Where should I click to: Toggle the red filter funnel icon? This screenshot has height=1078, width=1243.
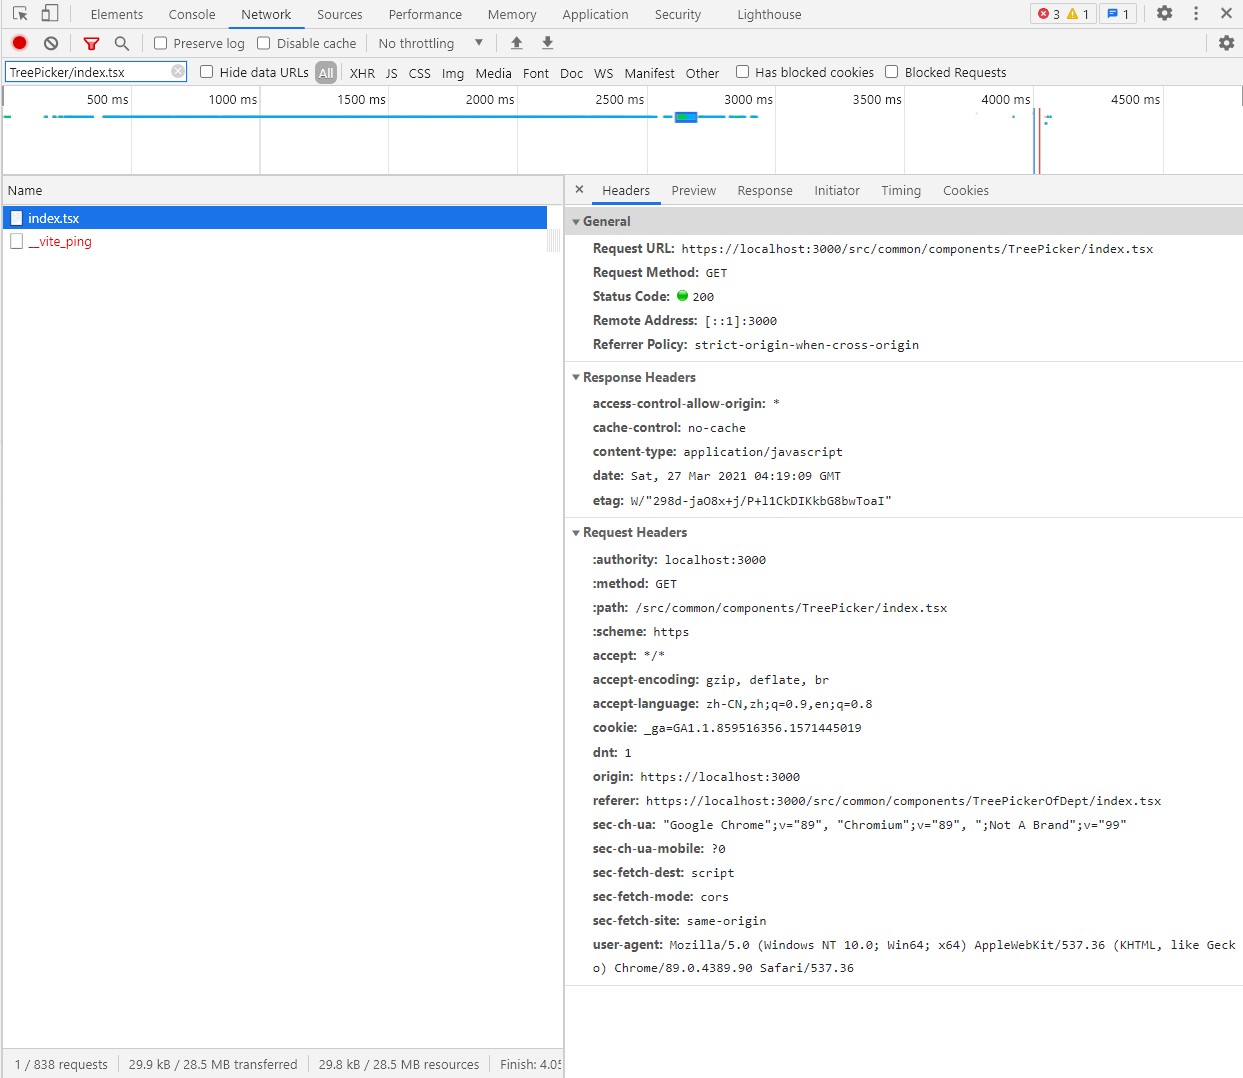click(x=91, y=43)
